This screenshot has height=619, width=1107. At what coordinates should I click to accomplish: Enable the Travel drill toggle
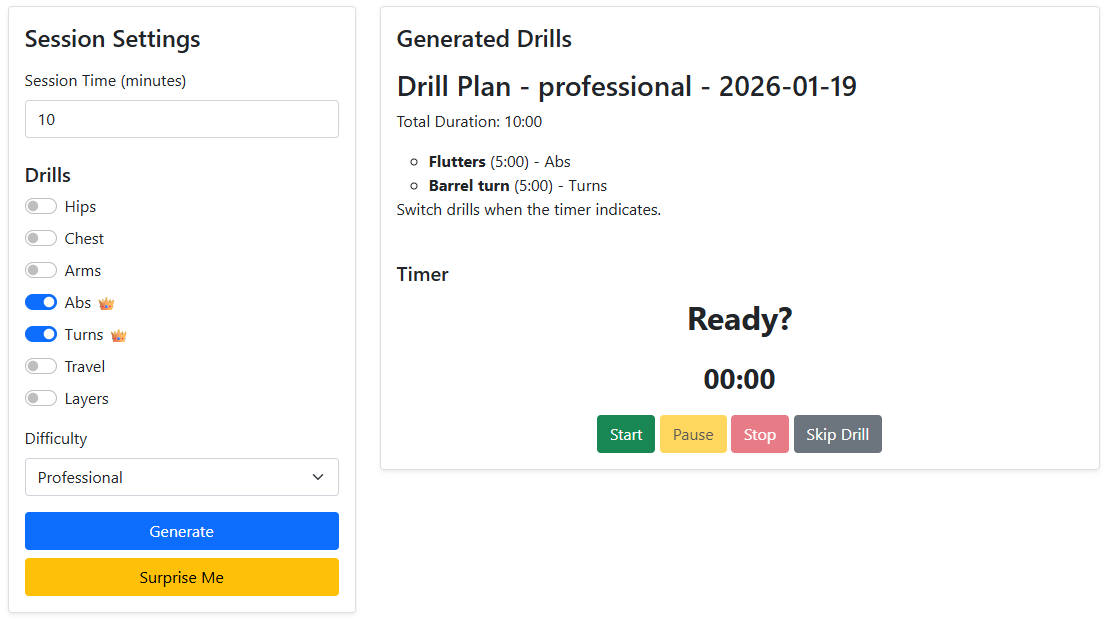point(41,367)
